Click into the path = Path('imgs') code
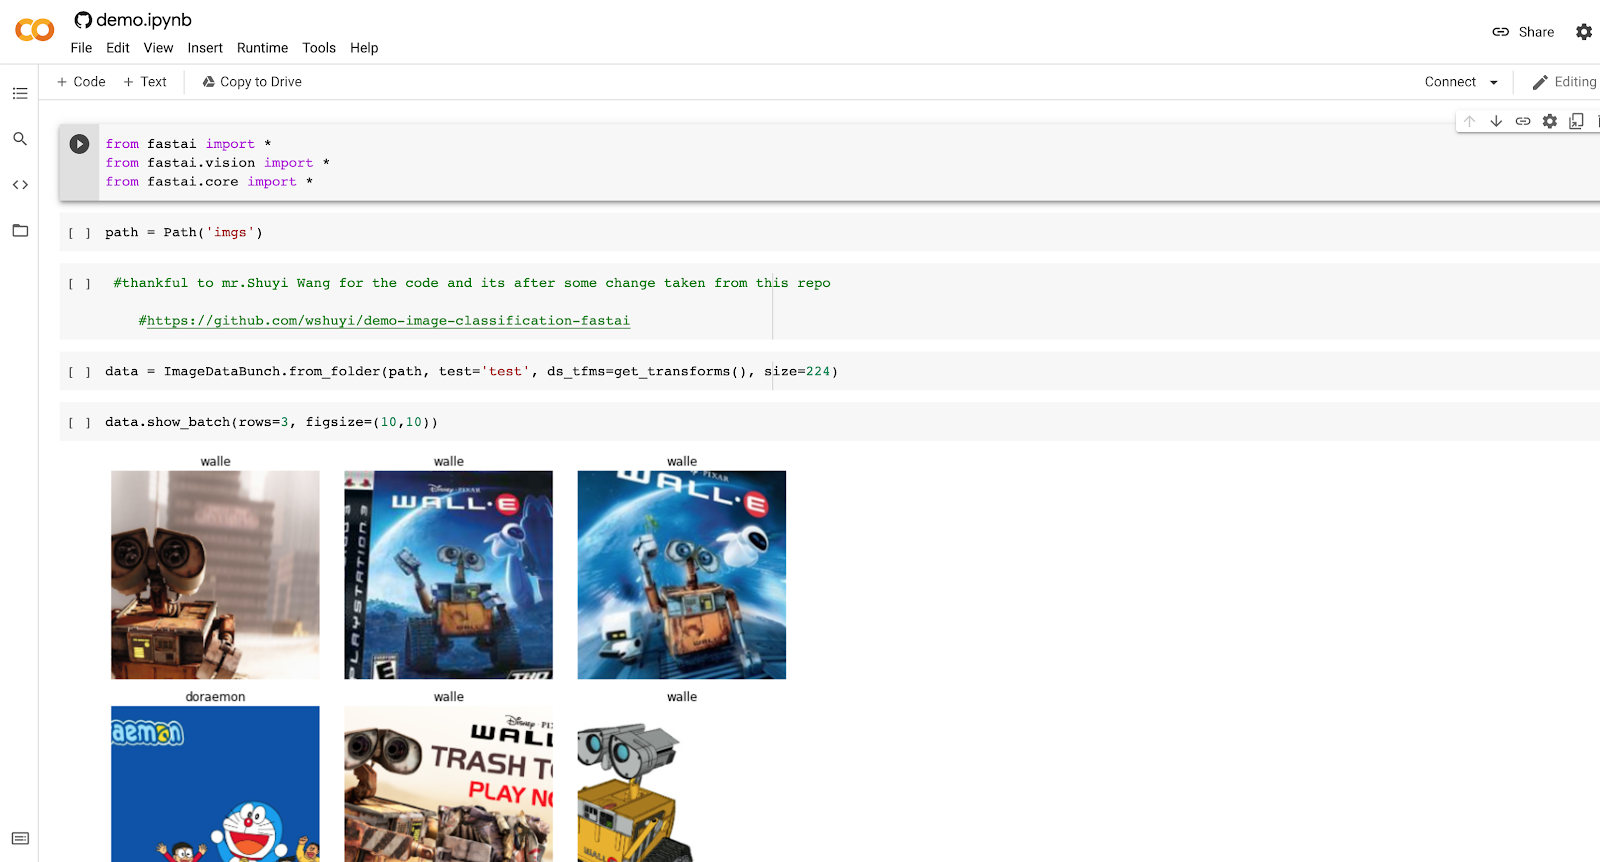The image size is (1600, 862). click(x=184, y=232)
